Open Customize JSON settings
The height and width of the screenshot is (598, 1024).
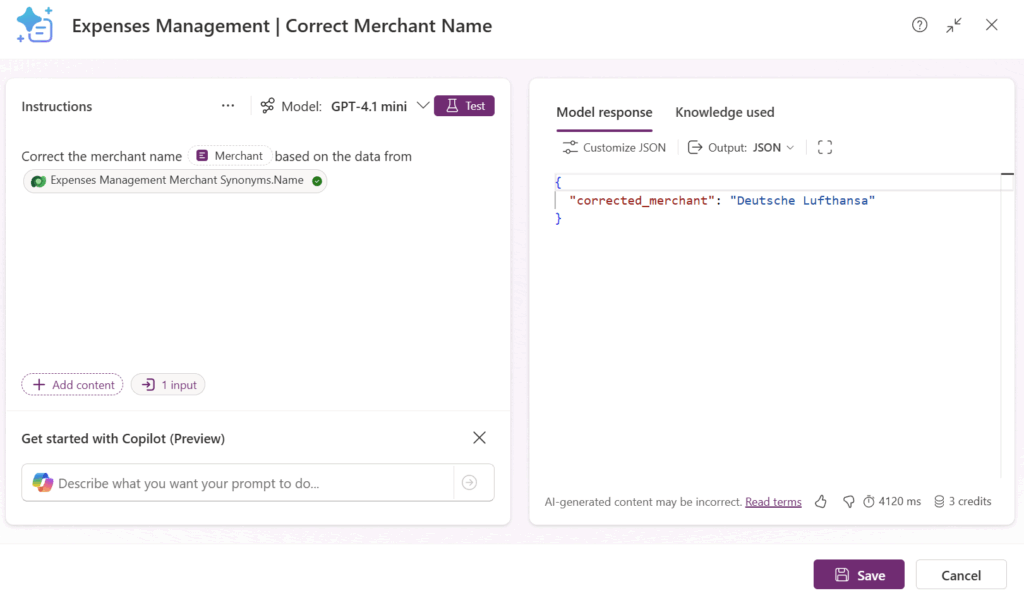click(614, 147)
